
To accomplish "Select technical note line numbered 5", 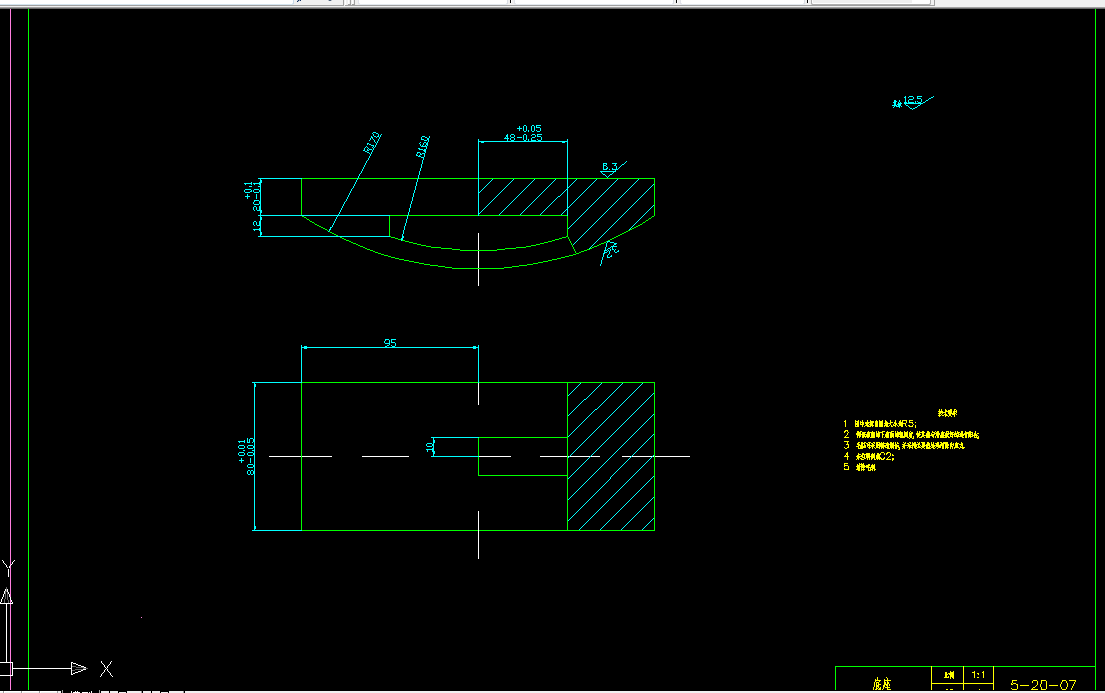I will (859, 467).
